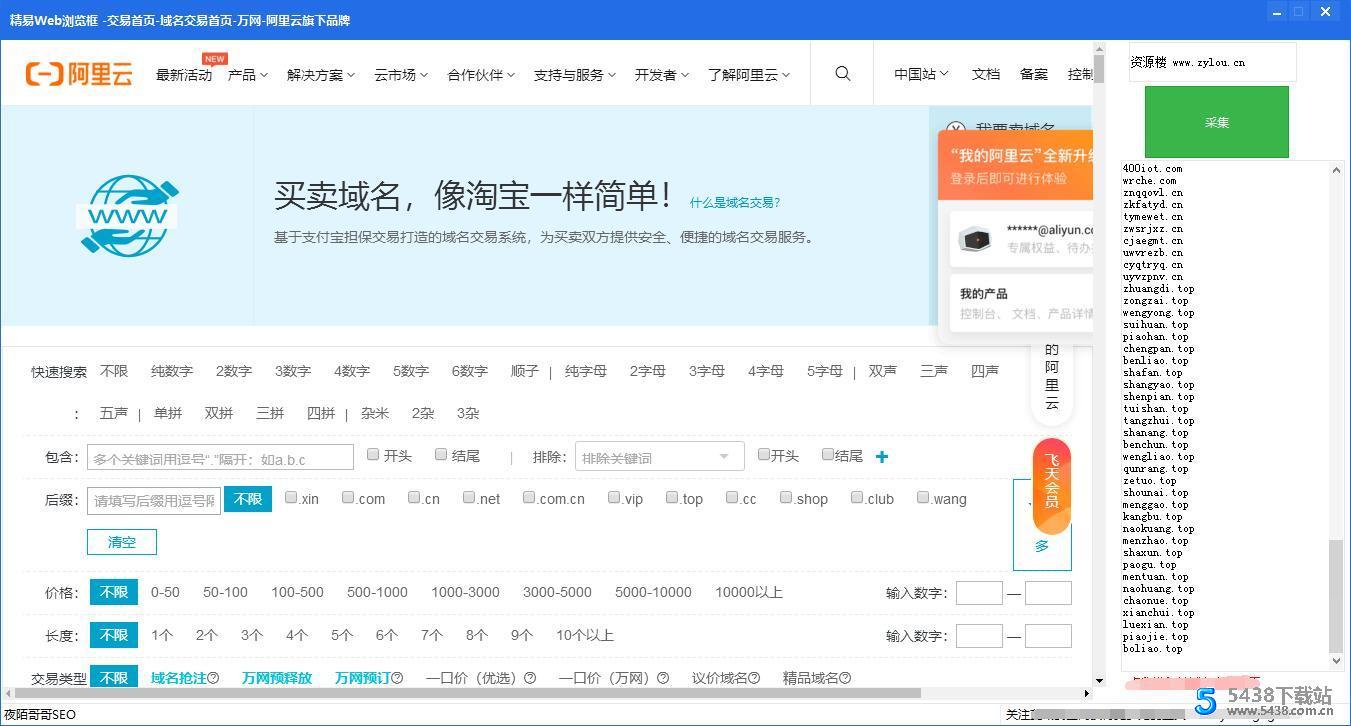Click the blue plus icon to add keyword condition
The image size is (1351, 726).
point(881,456)
